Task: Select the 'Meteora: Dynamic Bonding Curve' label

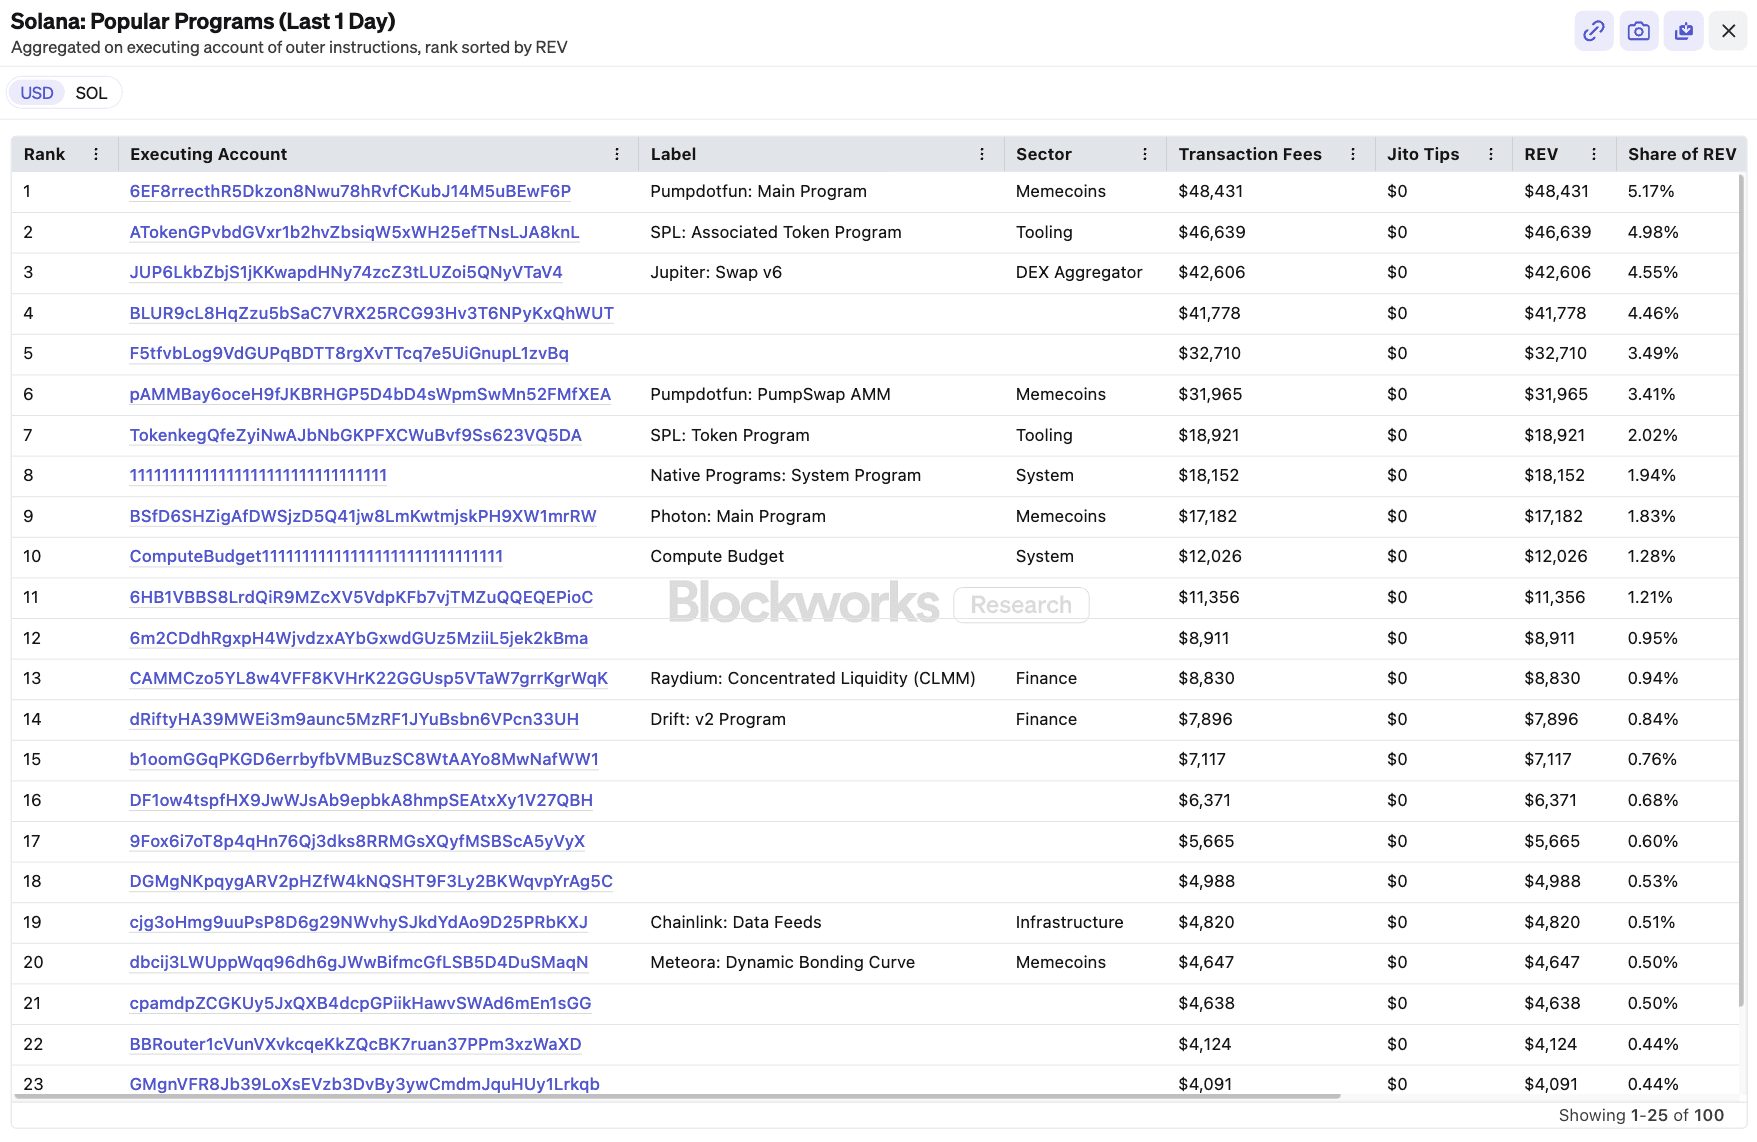Action: click(782, 962)
